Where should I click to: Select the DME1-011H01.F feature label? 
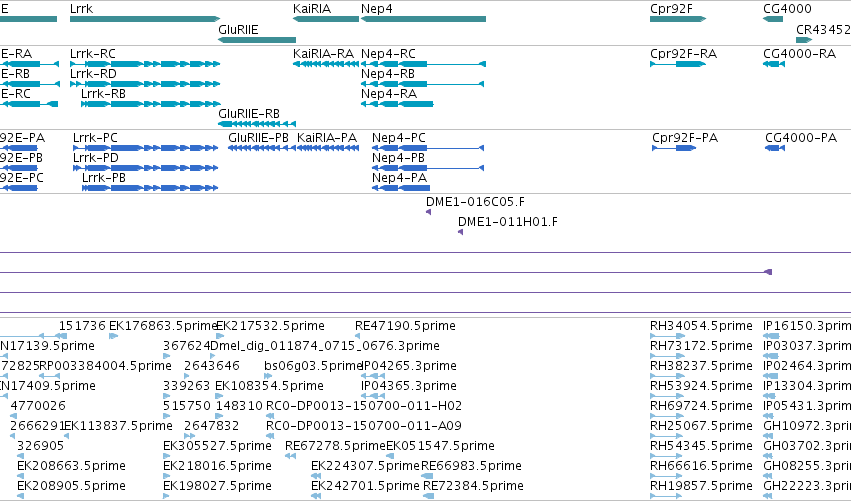(x=507, y=222)
